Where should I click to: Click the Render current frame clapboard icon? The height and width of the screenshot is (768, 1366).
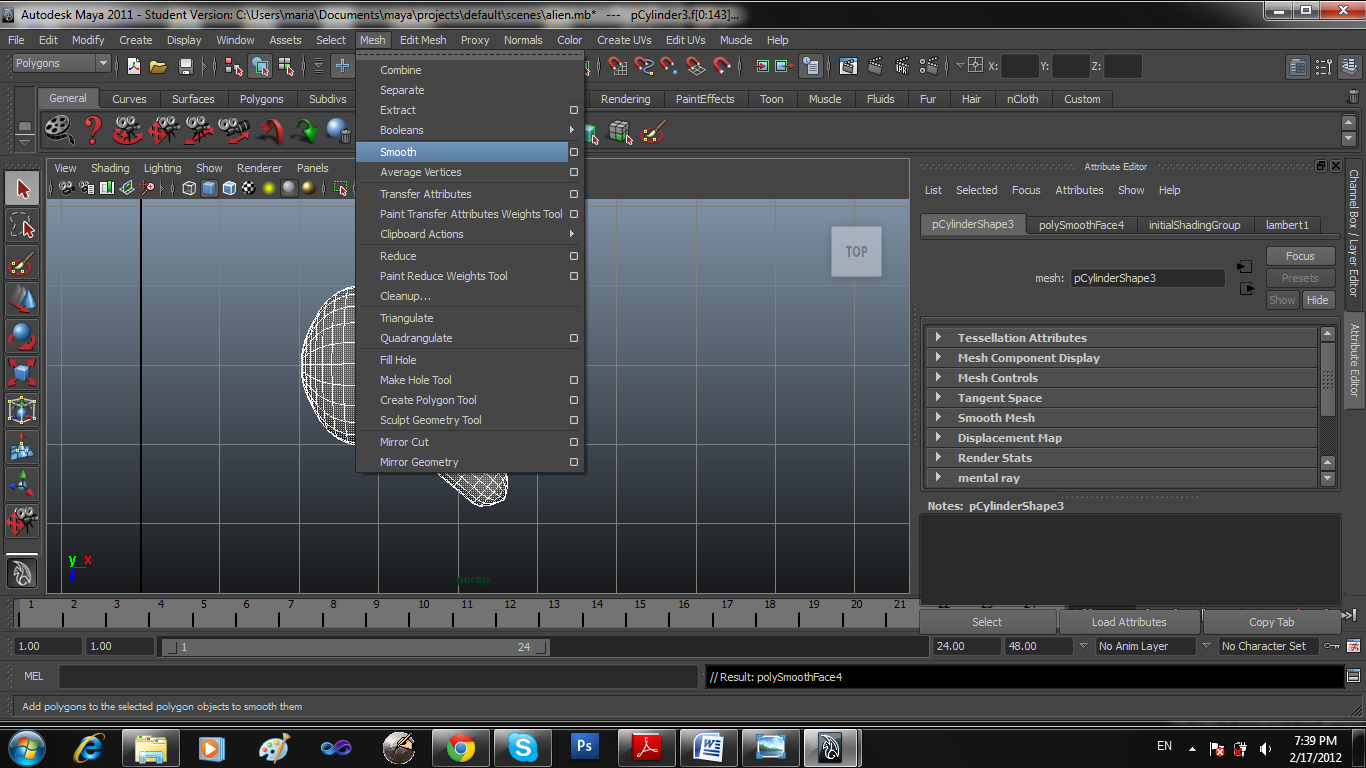(x=876, y=66)
